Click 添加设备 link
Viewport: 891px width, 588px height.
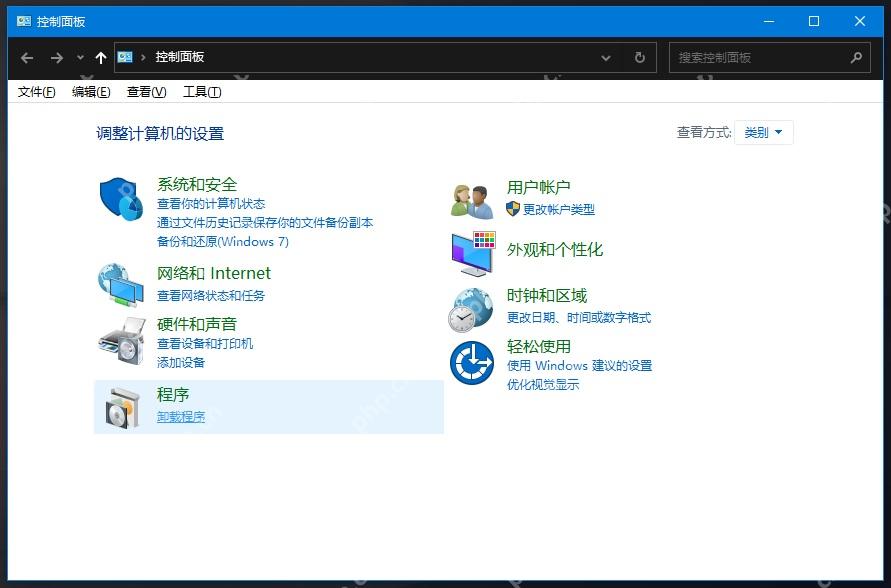(x=181, y=362)
